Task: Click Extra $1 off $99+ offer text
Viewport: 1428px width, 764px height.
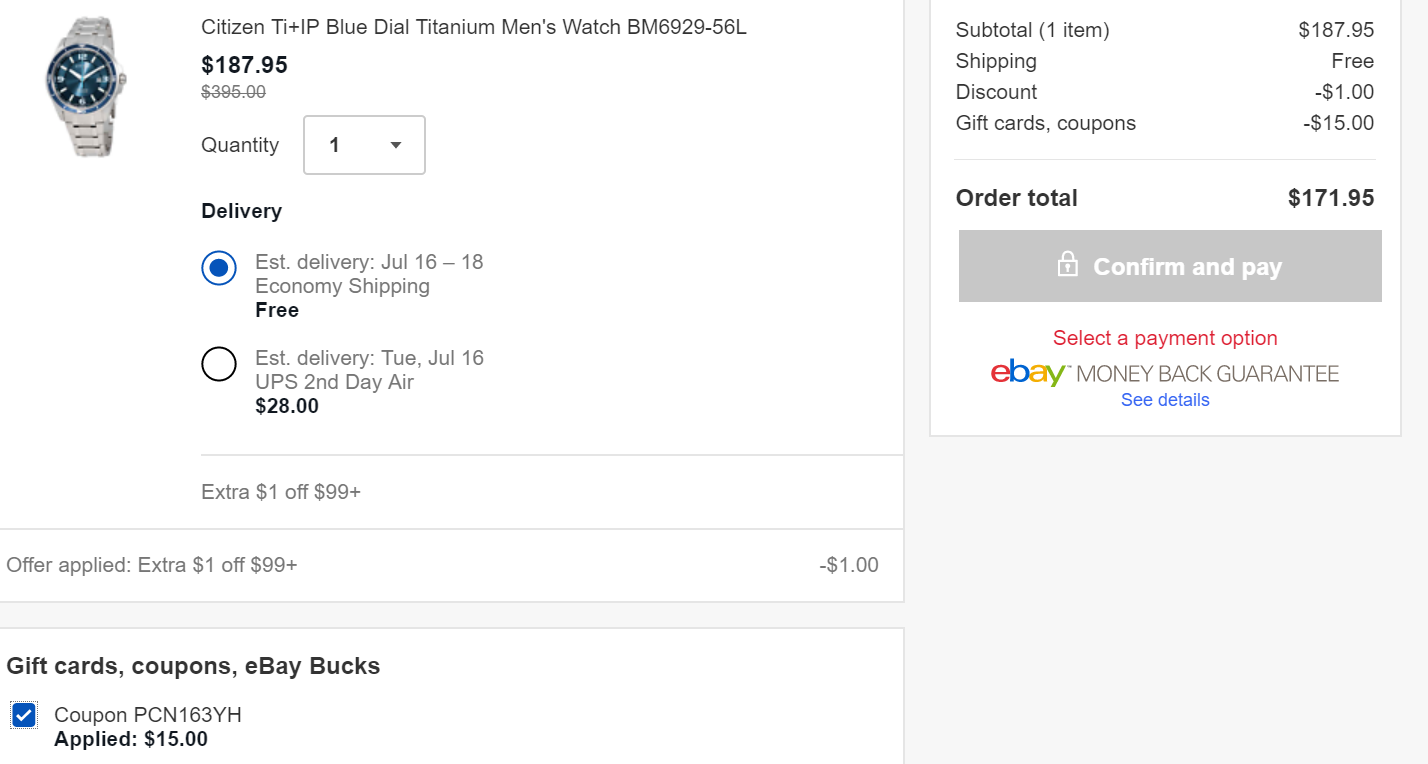Action: (x=281, y=492)
